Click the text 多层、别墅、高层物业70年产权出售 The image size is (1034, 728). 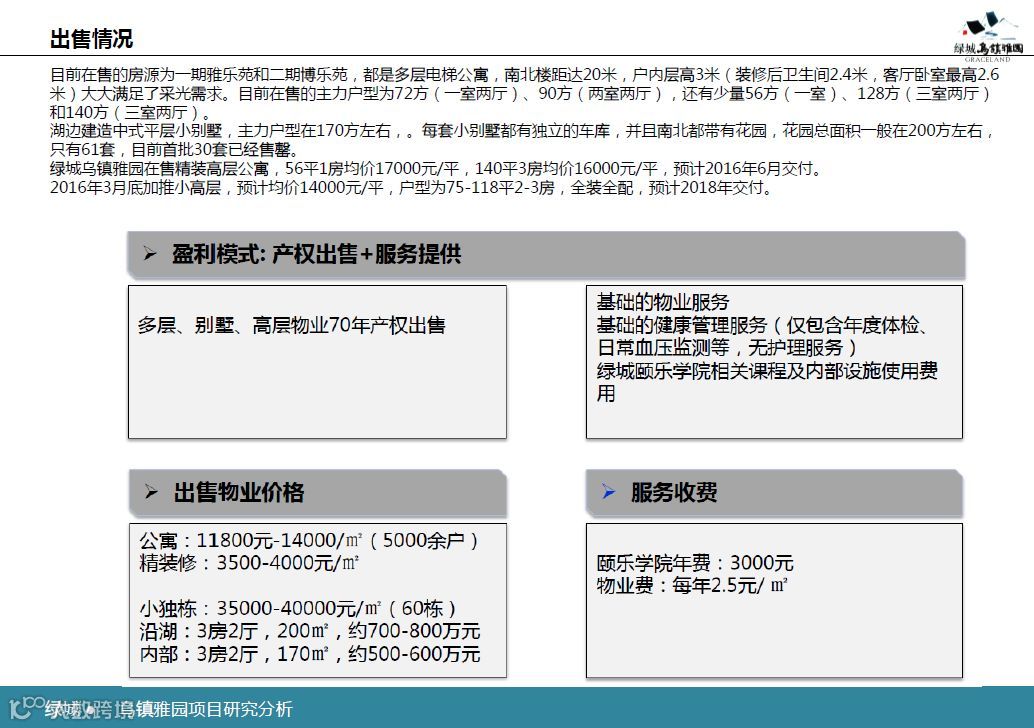pos(291,325)
